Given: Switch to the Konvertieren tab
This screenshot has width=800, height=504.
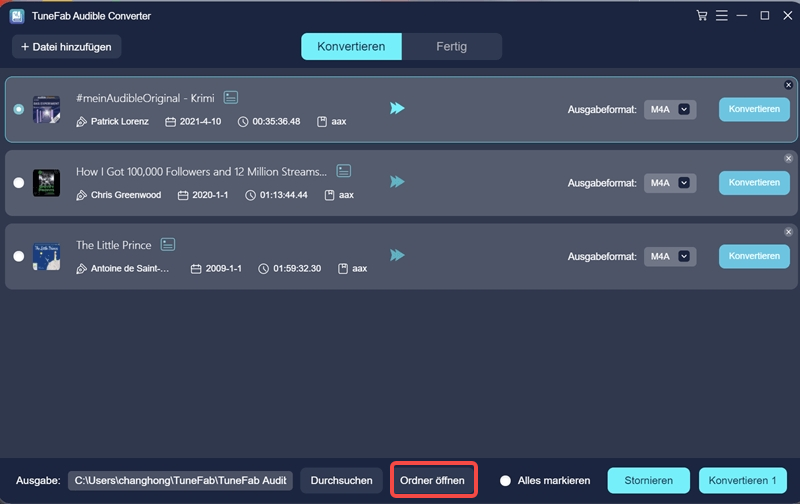Looking at the screenshot, I should [351, 46].
